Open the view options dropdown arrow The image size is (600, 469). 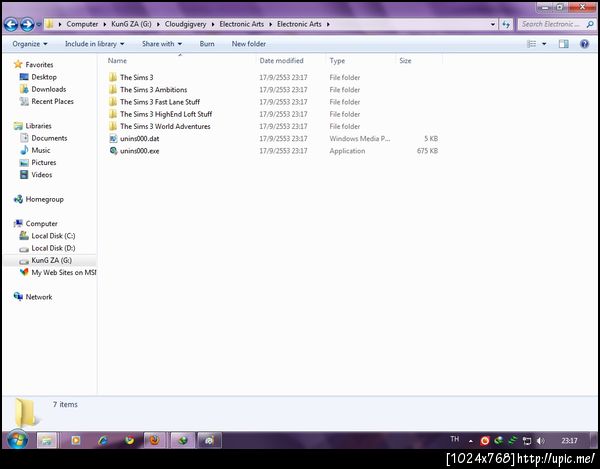click(544, 44)
